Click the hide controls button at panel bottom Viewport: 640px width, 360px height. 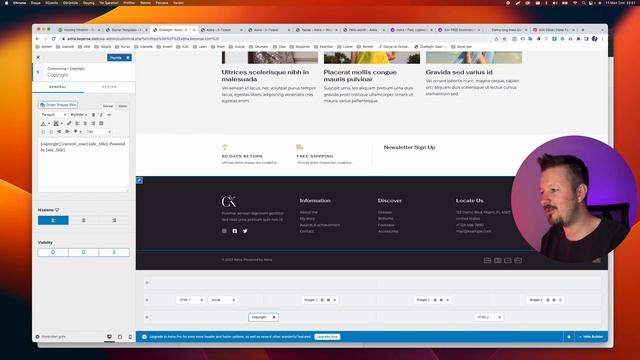[51, 337]
